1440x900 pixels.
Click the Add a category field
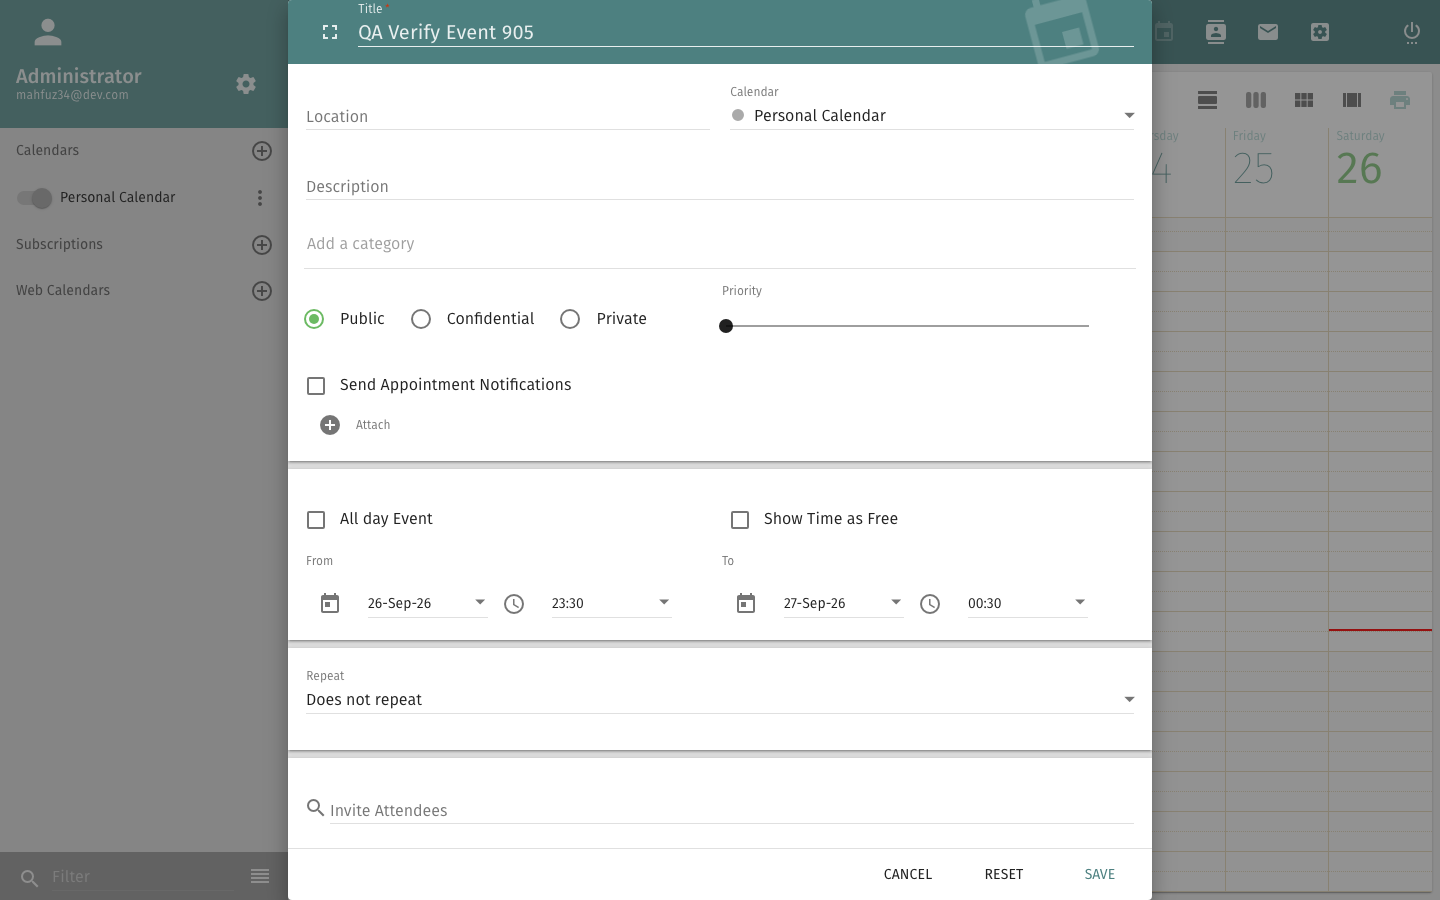pyautogui.click(x=720, y=244)
